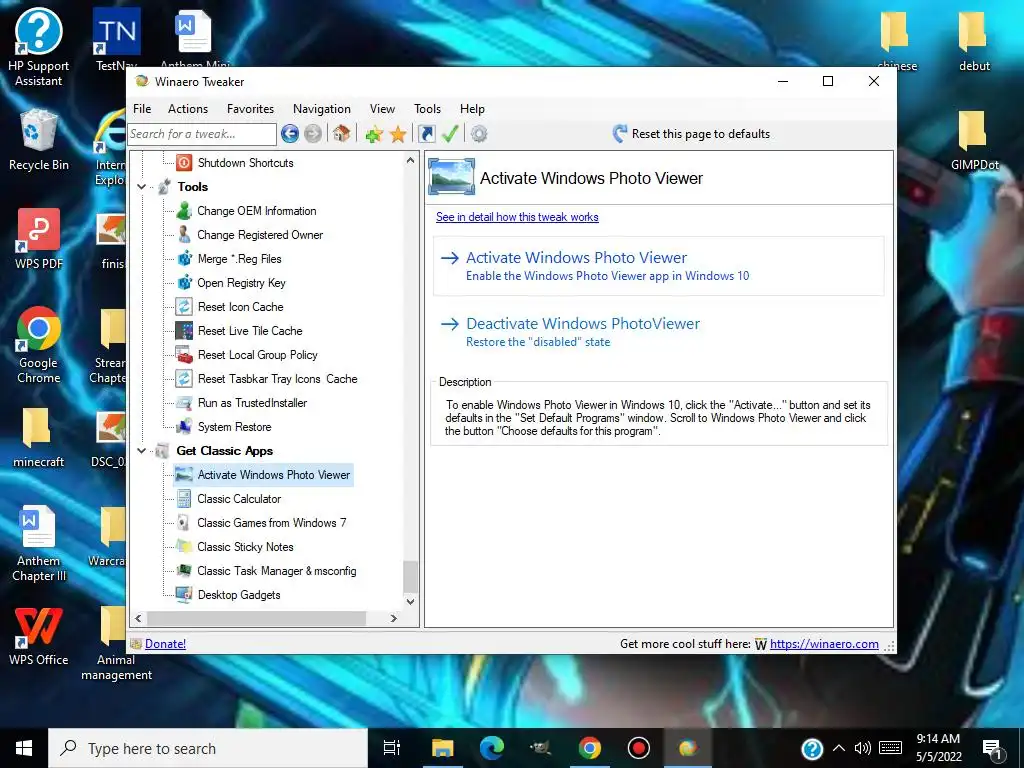1024x768 pixels.
Task: Click the Back navigation arrow in toolbar
Action: point(290,134)
